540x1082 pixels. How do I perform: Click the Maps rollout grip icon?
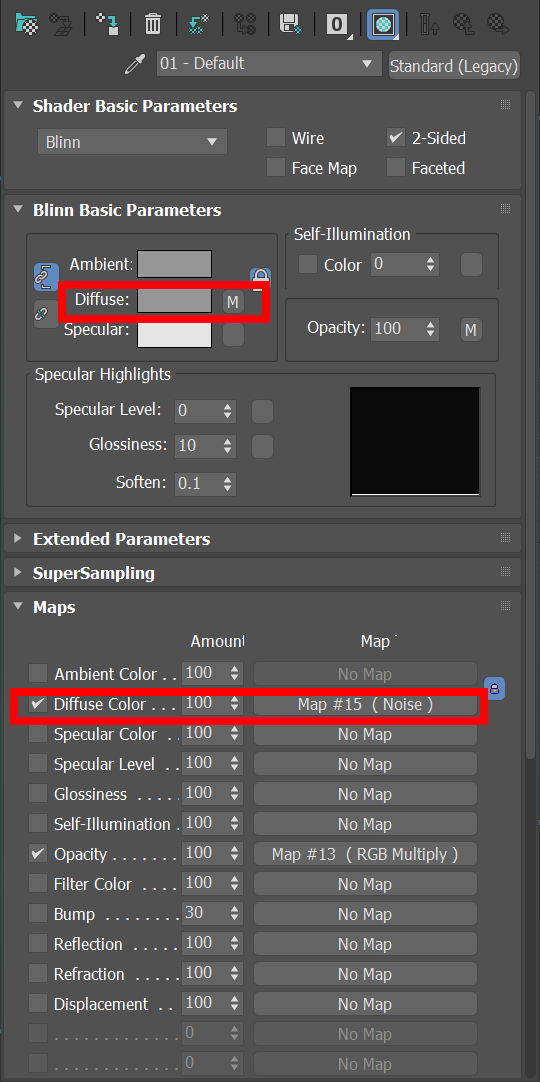tap(506, 606)
